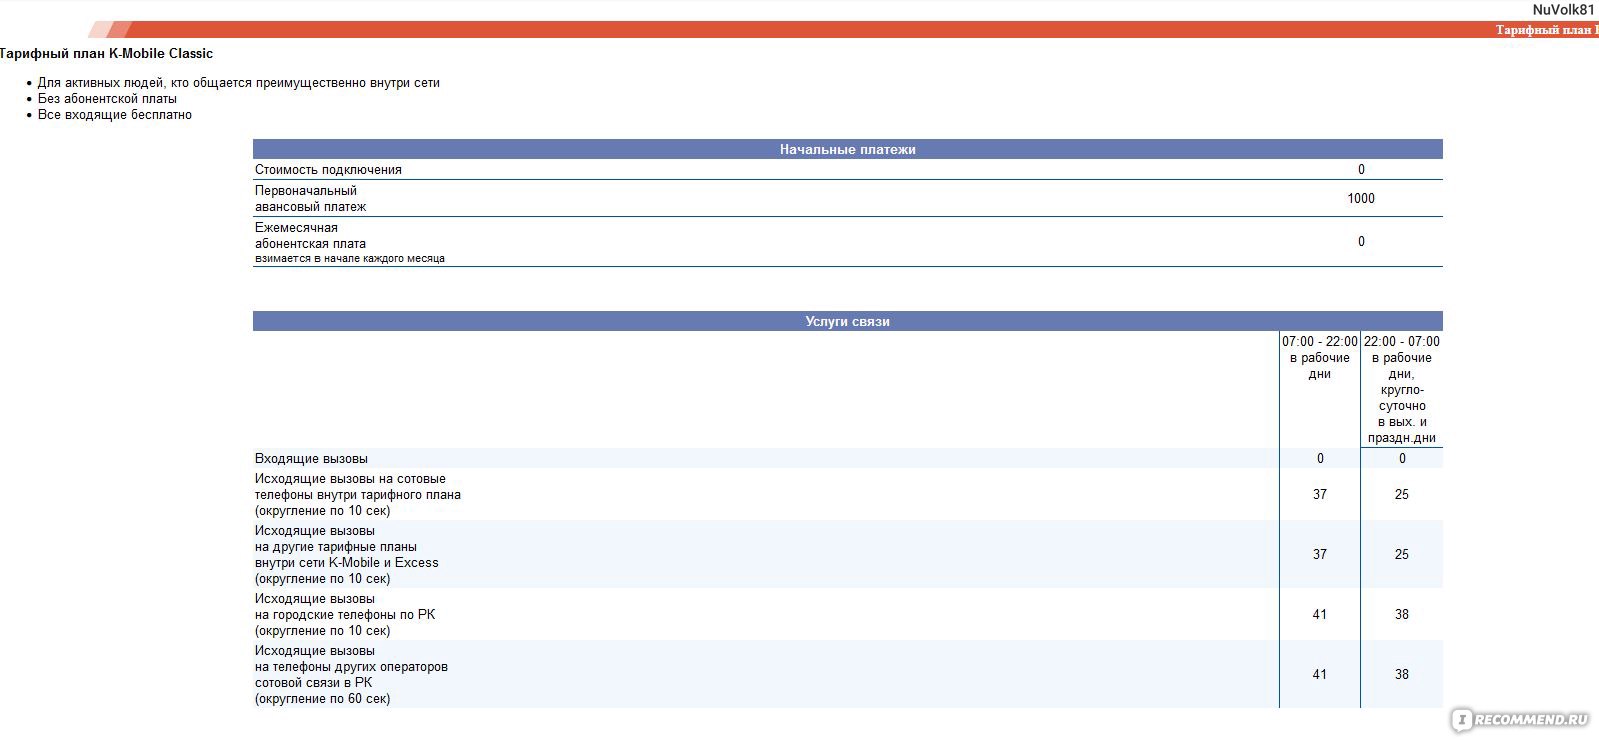This screenshot has height=741, width=1599.
Task: Click the 25 value for K-Mobile и Excess row
Action: [x=1402, y=555]
